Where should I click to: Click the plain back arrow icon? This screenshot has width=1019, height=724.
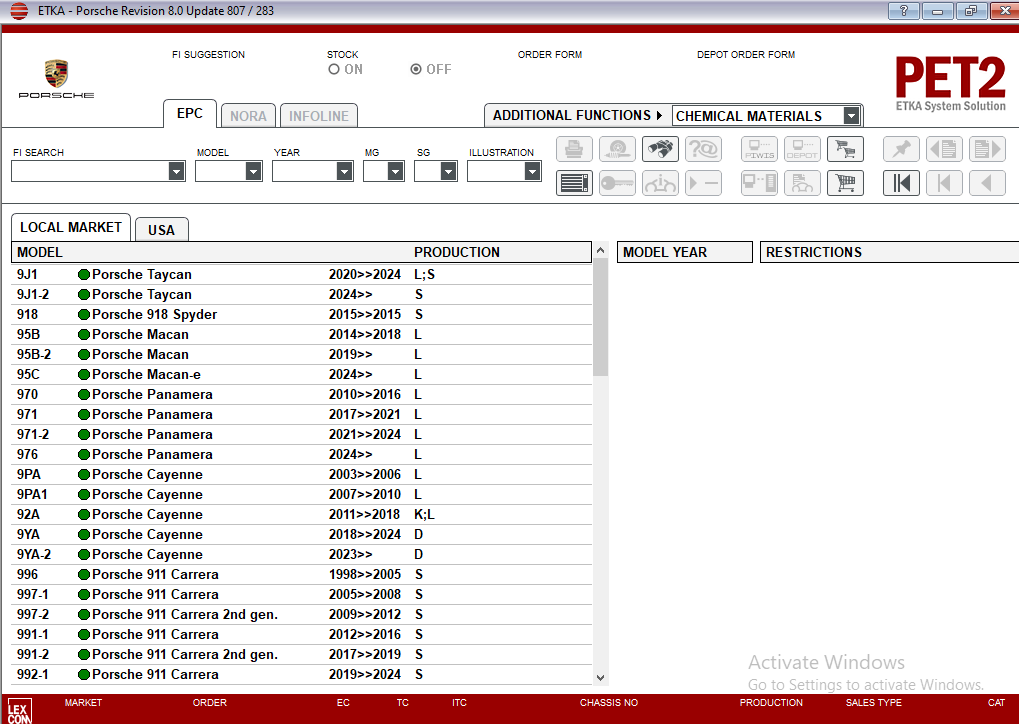tap(987, 183)
